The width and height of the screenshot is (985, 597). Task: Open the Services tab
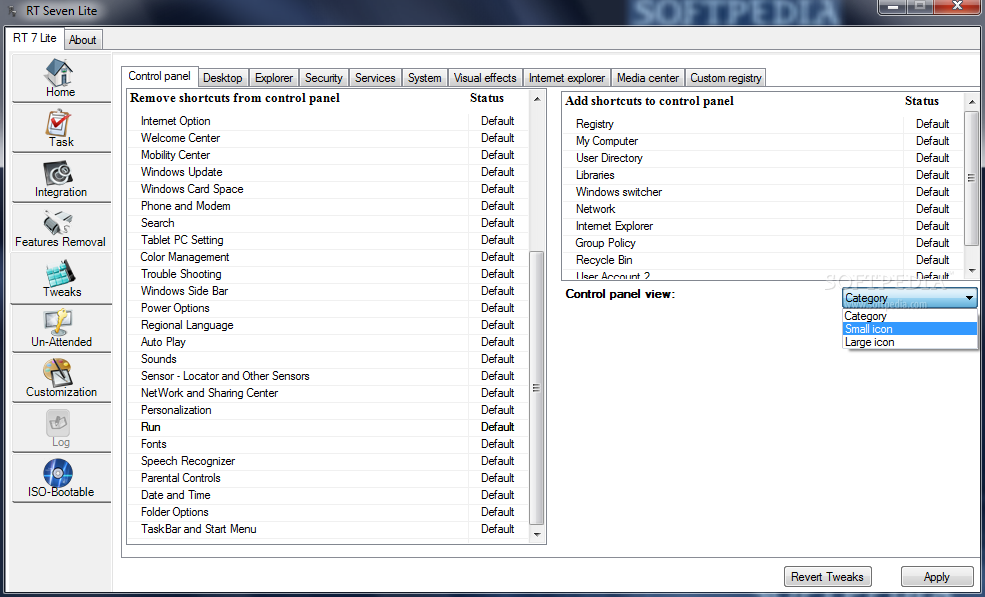click(x=375, y=78)
